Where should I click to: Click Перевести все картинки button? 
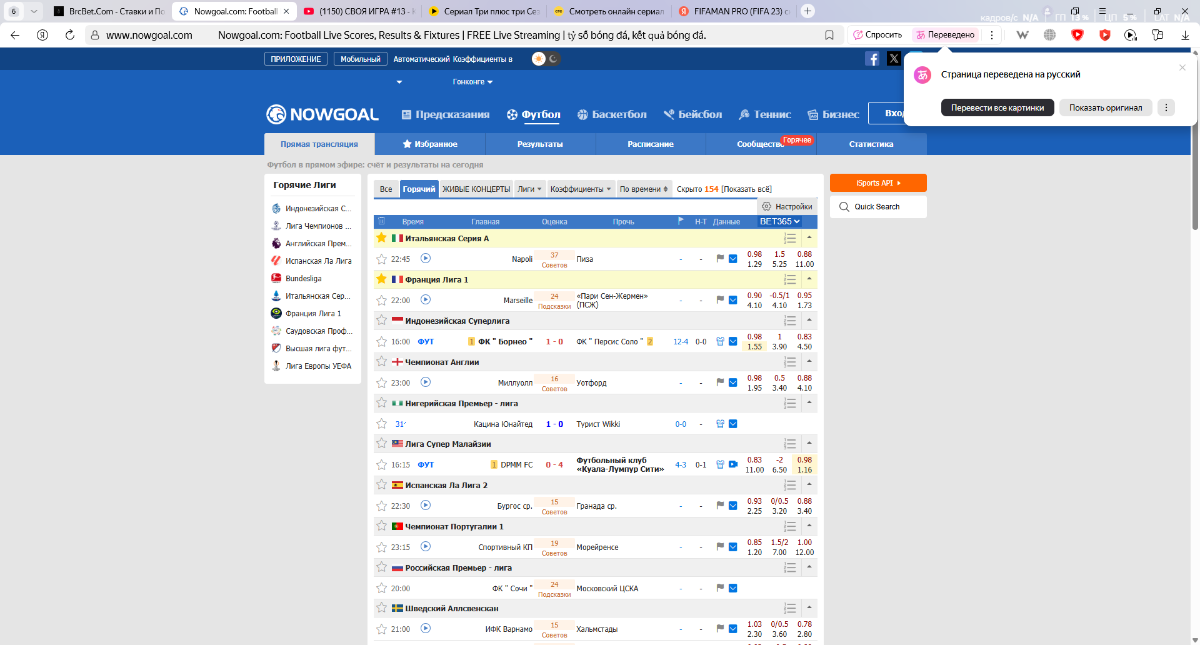click(997, 108)
